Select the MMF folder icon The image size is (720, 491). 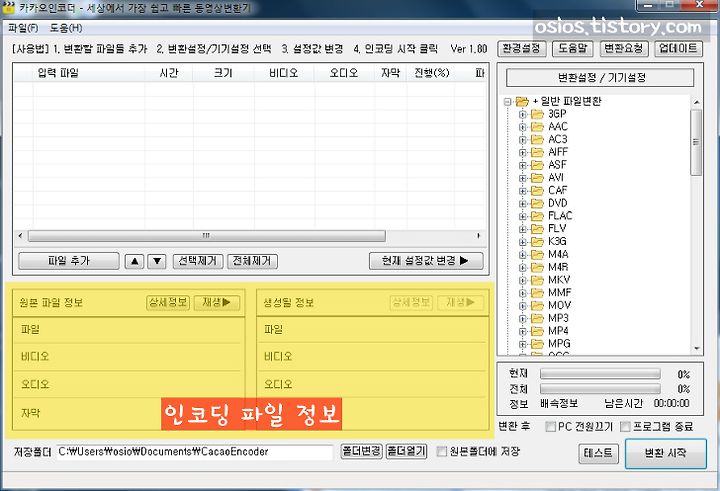coord(537,293)
